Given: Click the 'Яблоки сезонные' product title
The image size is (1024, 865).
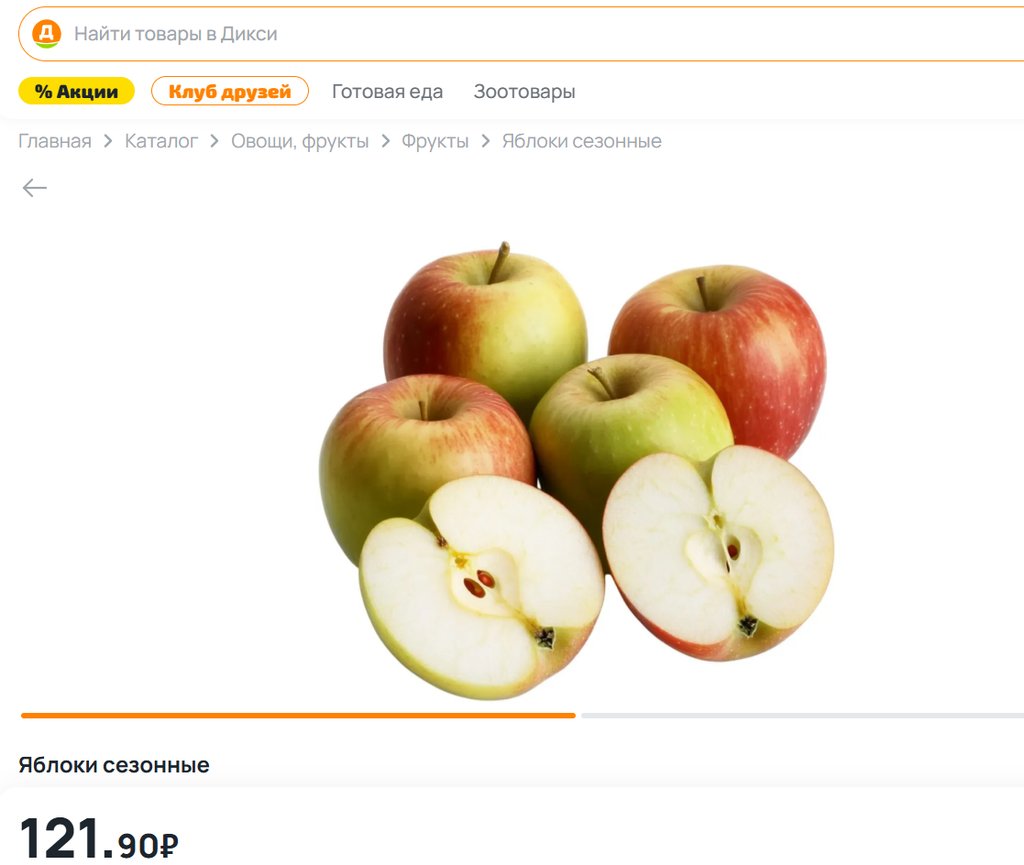Looking at the screenshot, I should click(x=114, y=764).
